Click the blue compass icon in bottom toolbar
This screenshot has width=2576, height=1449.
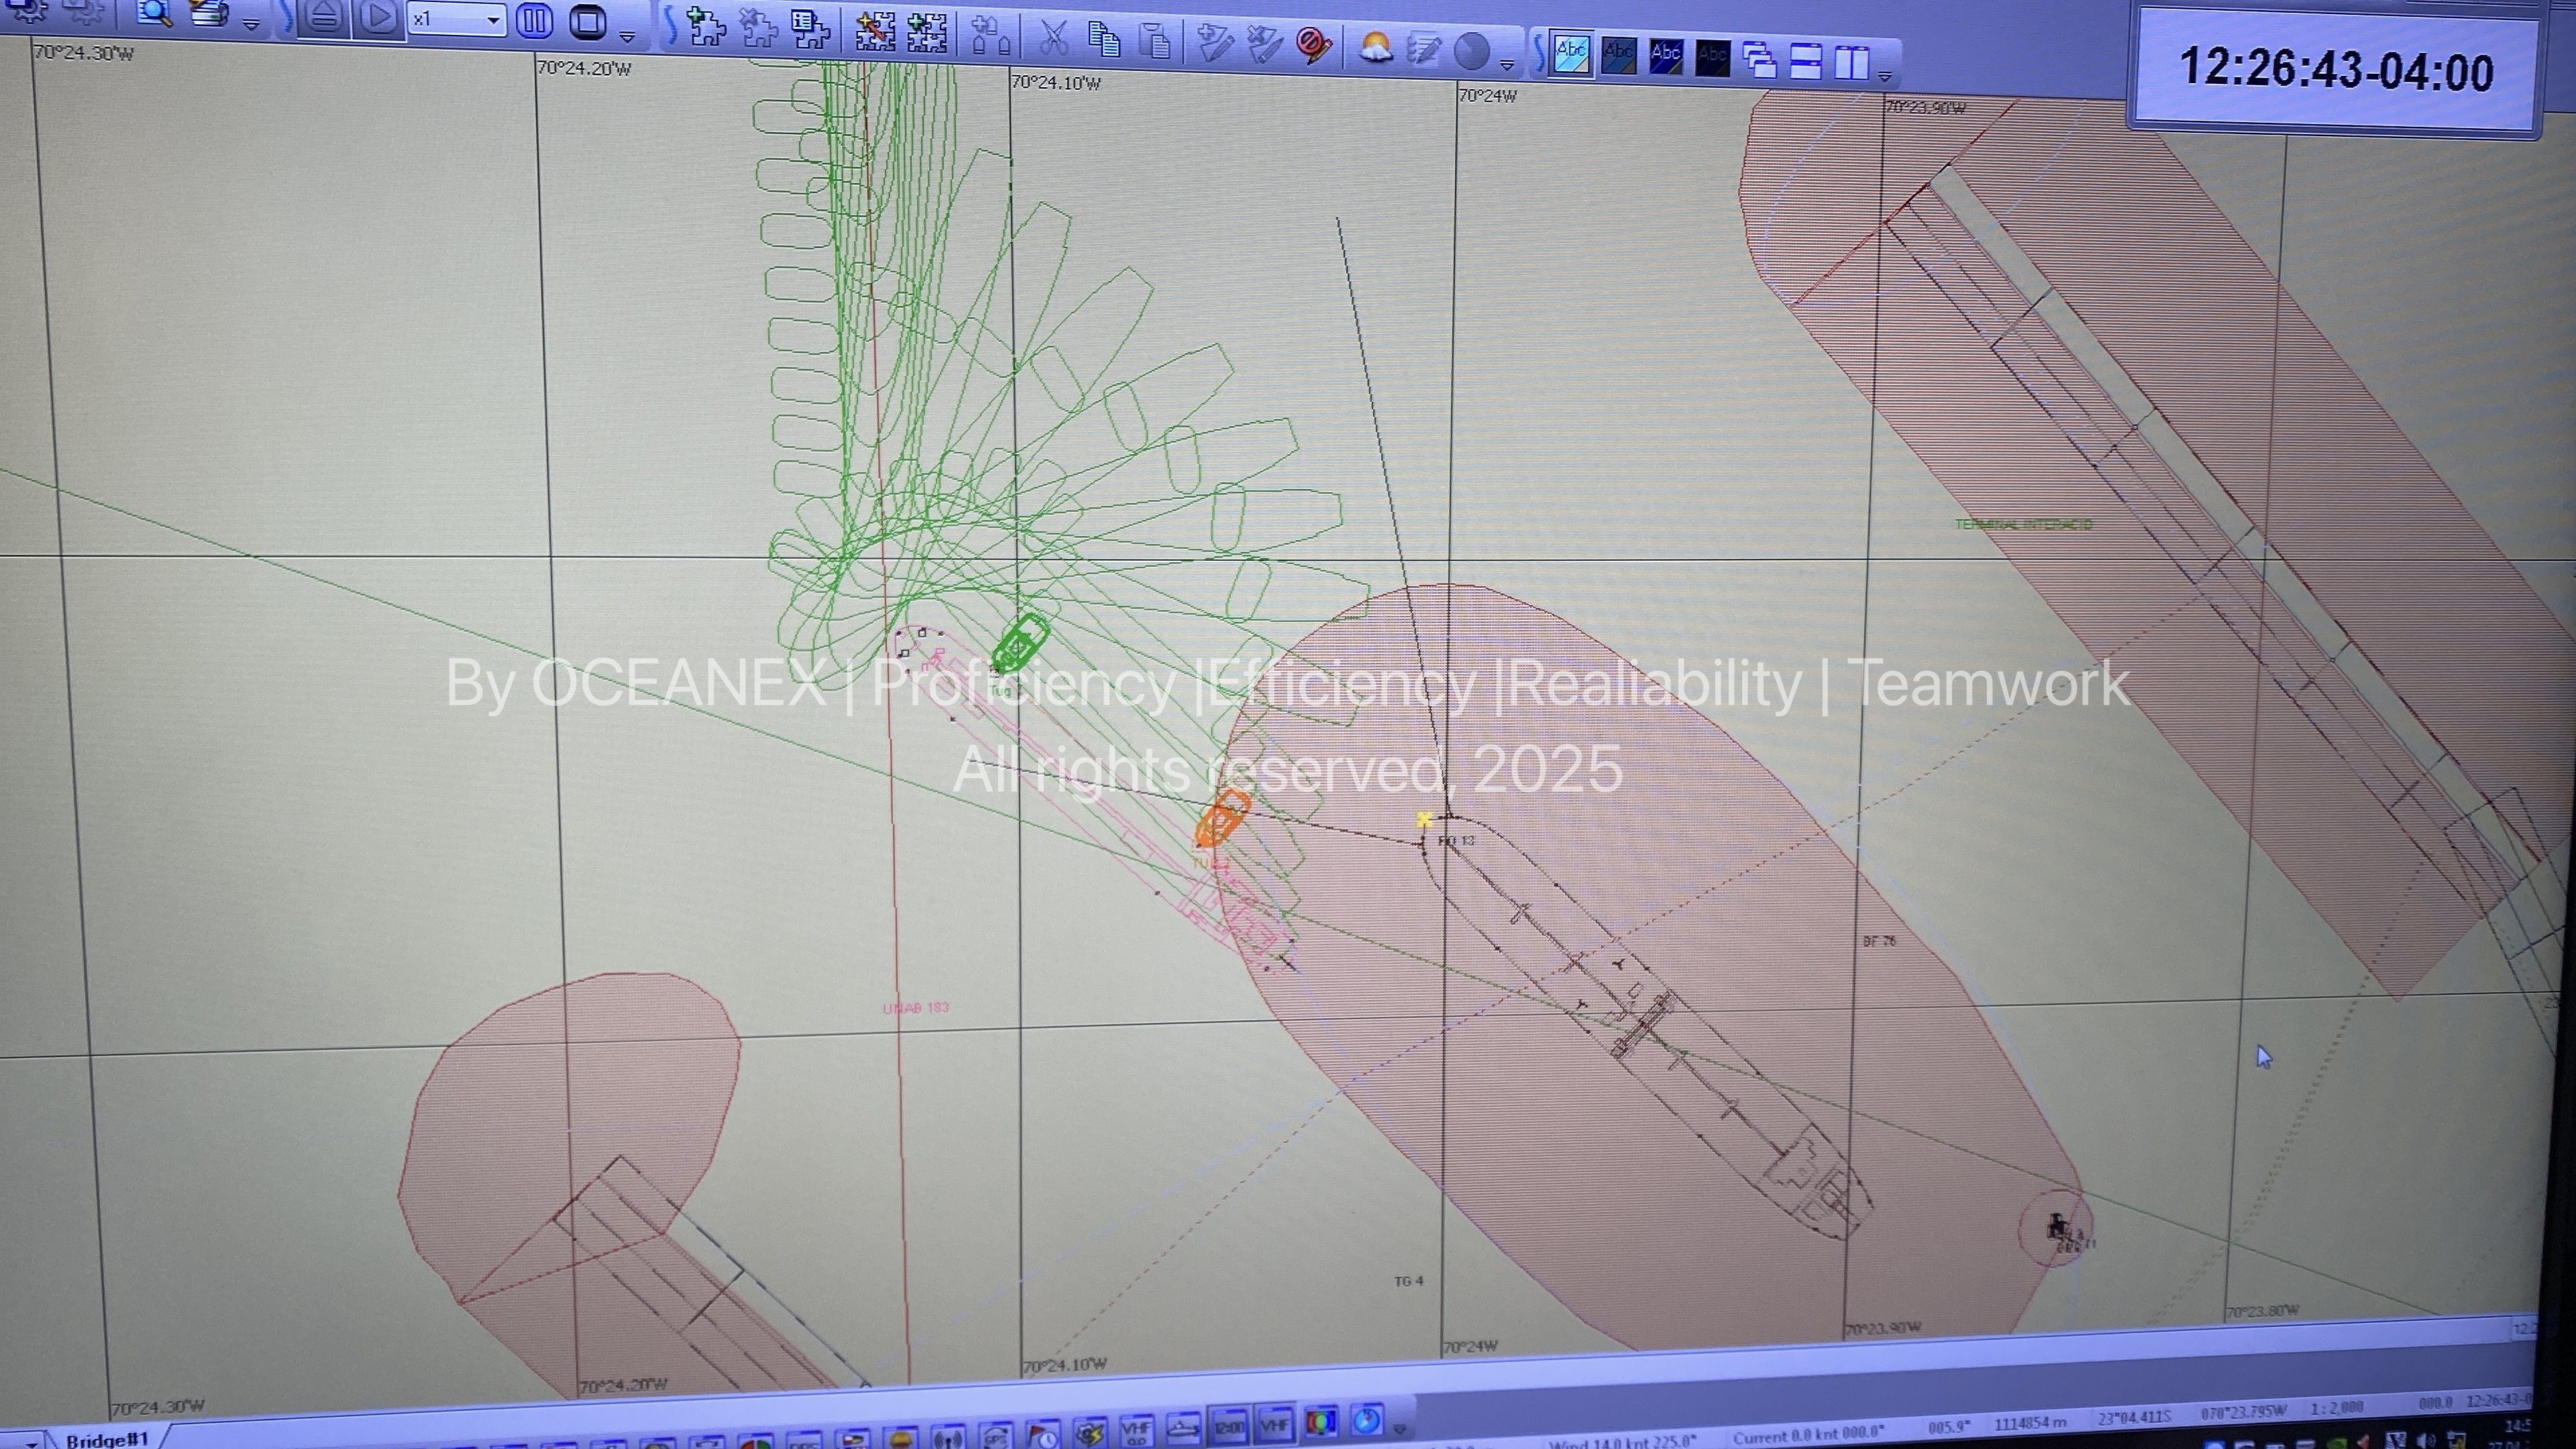coord(1366,1420)
